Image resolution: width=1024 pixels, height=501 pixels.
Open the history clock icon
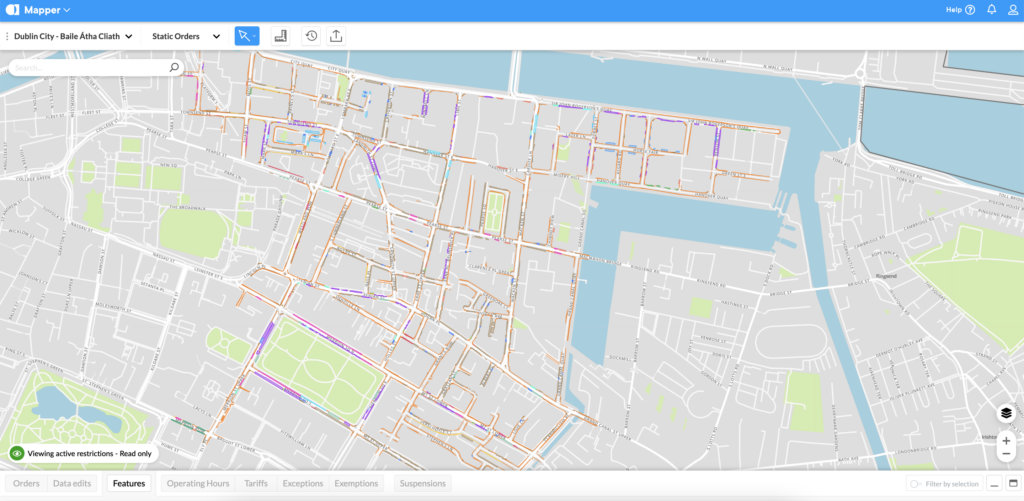[311, 36]
